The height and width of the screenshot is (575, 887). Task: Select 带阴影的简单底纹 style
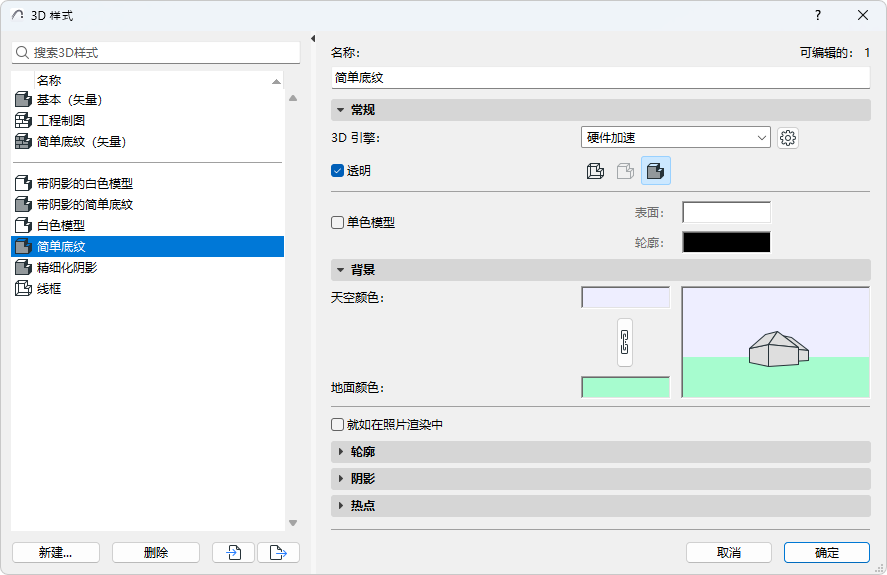pyautogui.click(x=147, y=204)
